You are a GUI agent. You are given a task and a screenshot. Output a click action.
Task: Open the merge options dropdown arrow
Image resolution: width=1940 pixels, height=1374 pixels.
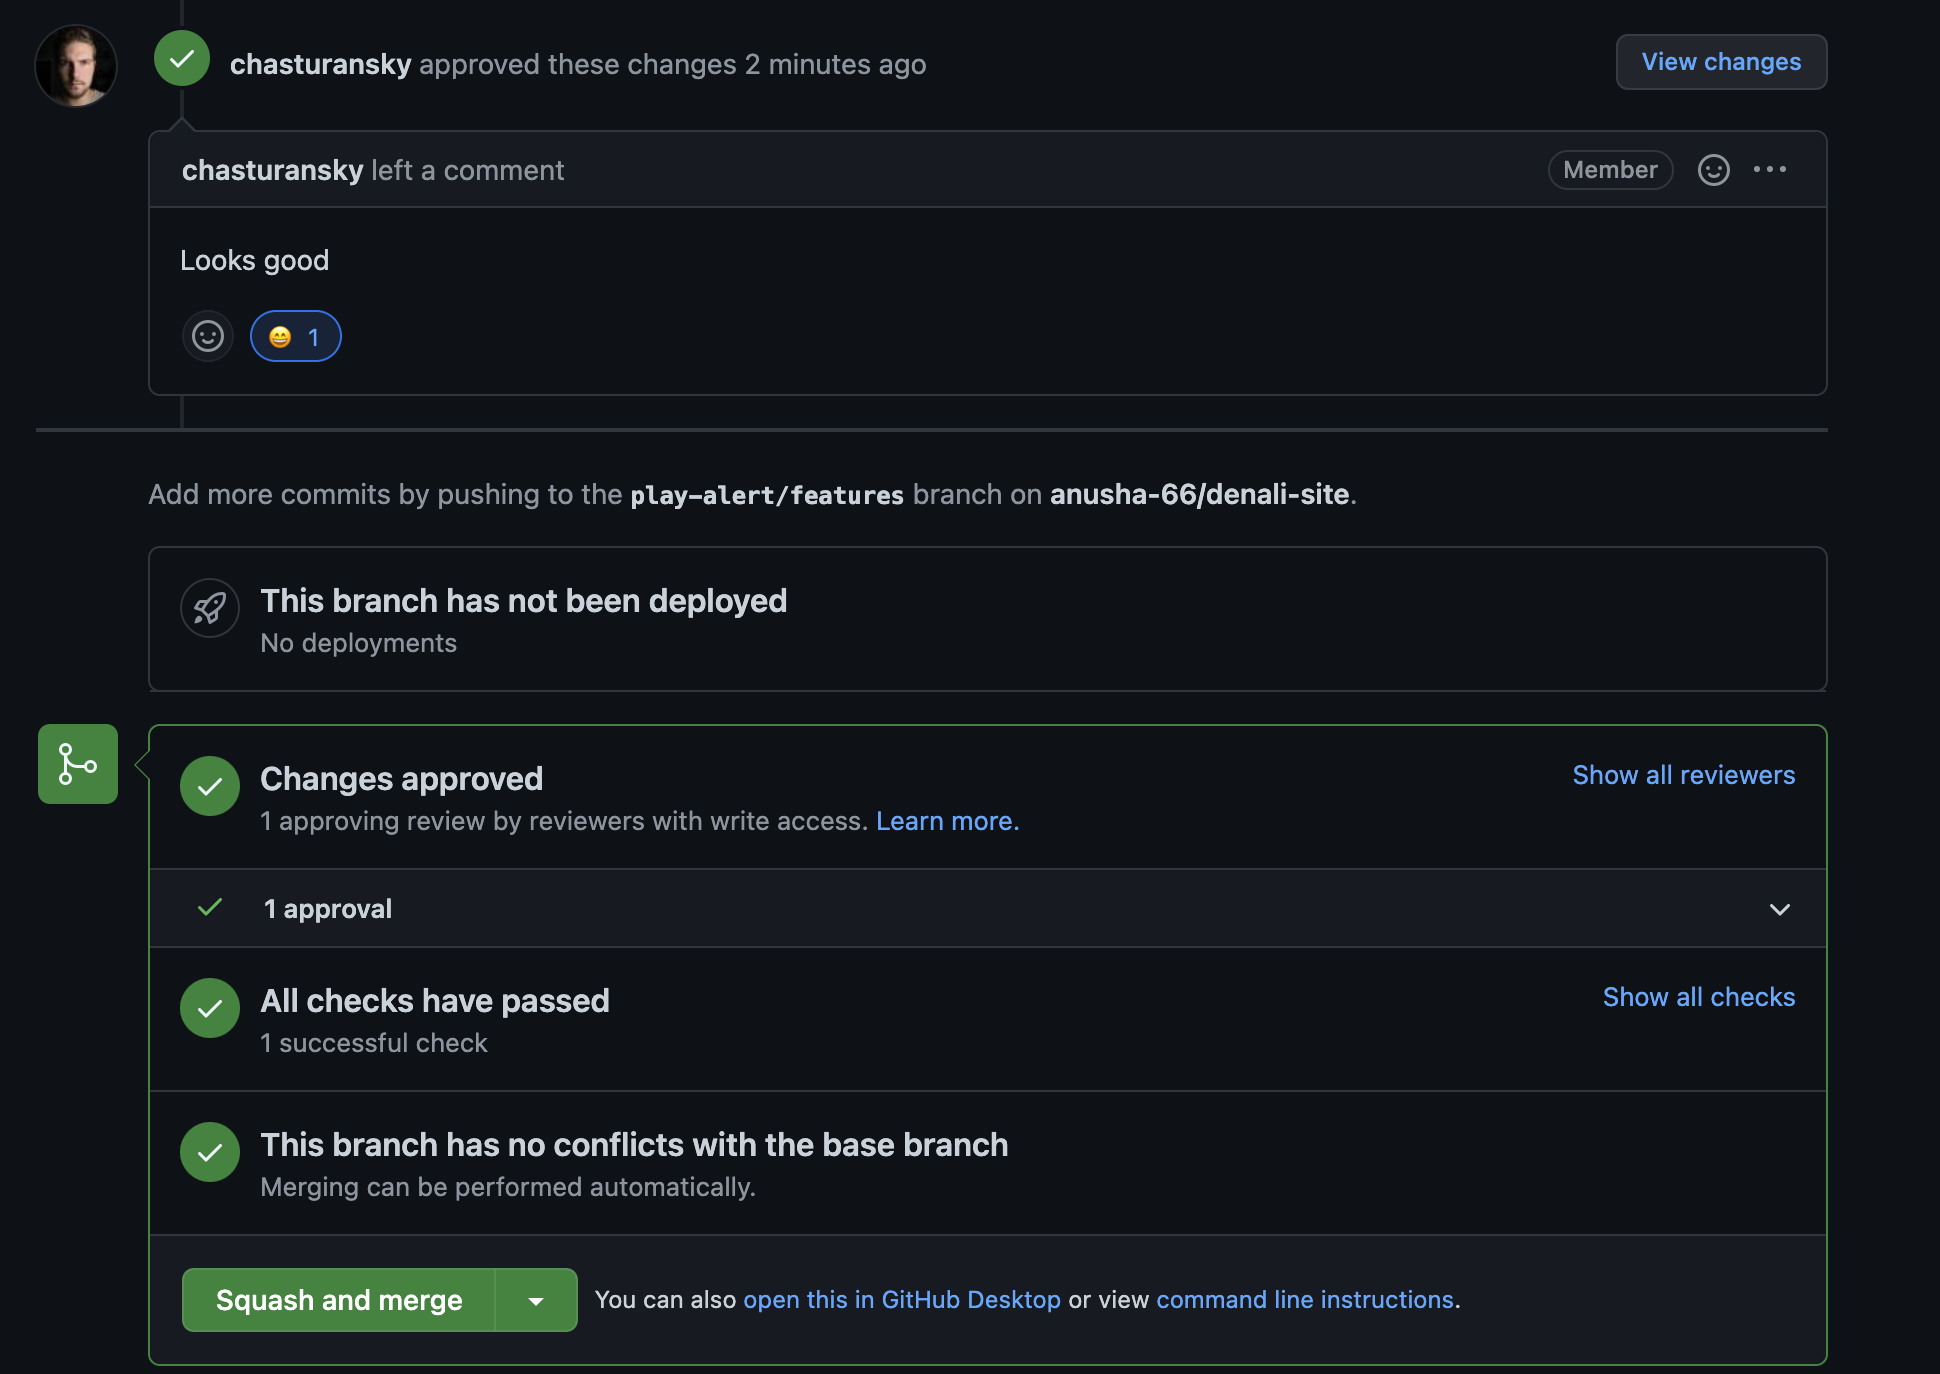click(536, 1300)
